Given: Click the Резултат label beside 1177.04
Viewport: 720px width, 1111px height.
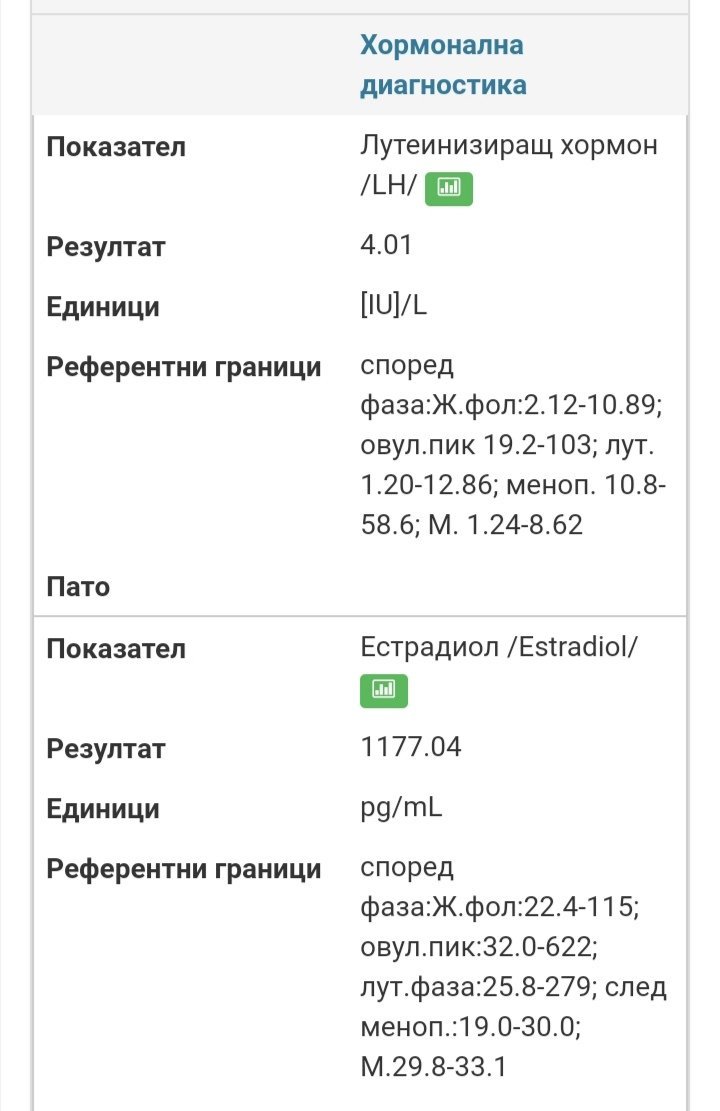Looking at the screenshot, I should (106, 749).
